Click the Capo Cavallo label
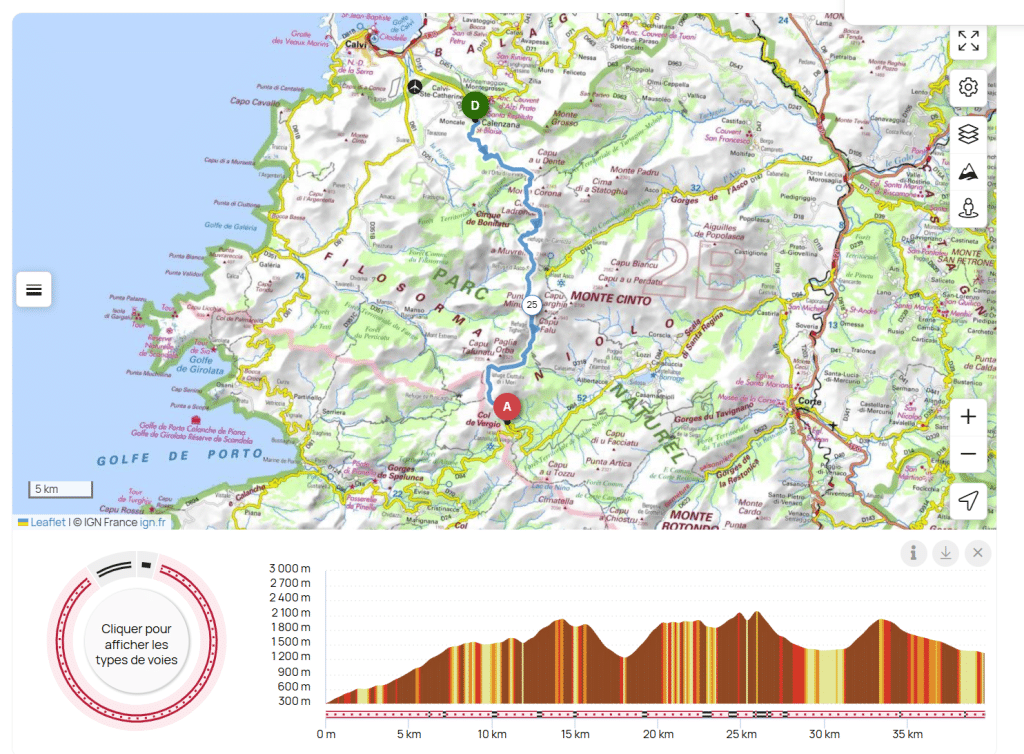The height and width of the screenshot is (754, 1024). [255, 101]
